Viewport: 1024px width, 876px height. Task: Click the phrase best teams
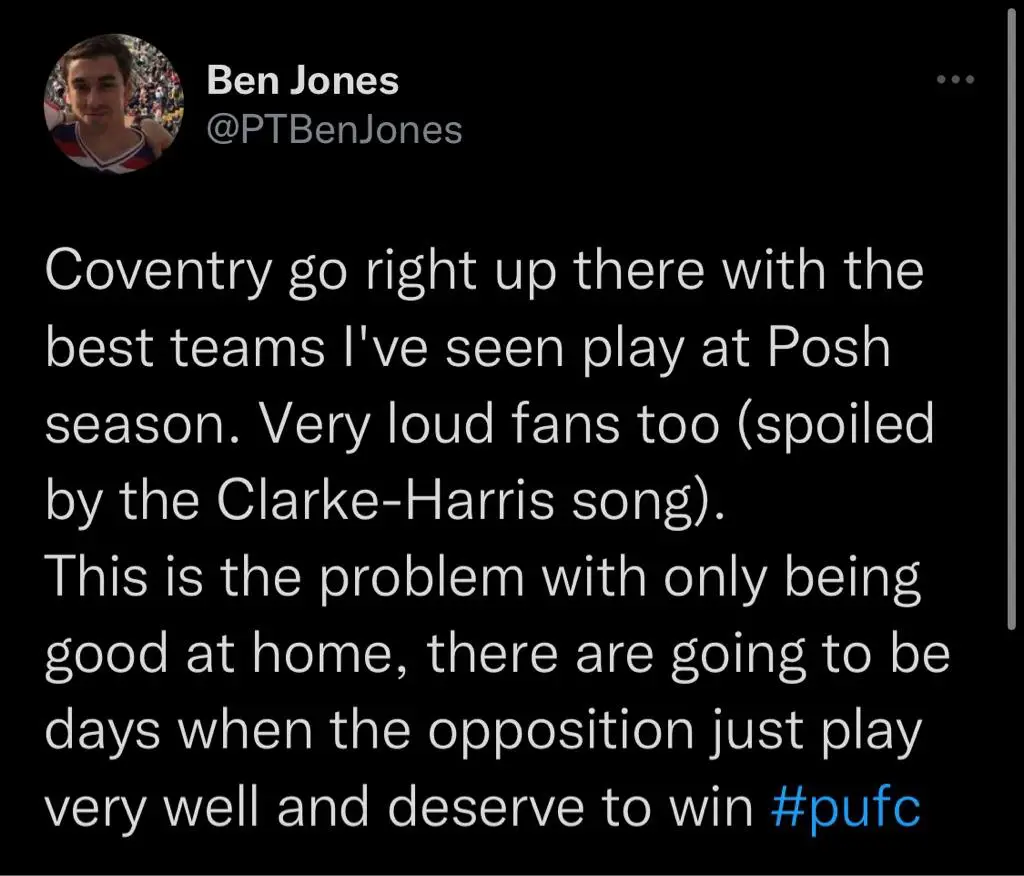(x=185, y=348)
